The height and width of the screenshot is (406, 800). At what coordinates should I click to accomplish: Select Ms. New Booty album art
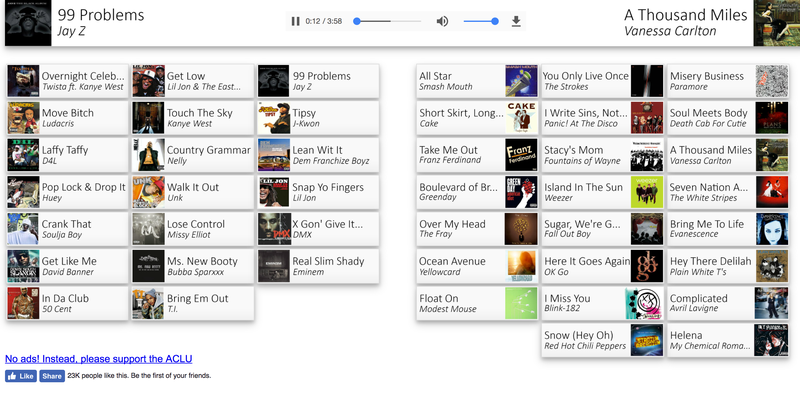click(148, 266)
